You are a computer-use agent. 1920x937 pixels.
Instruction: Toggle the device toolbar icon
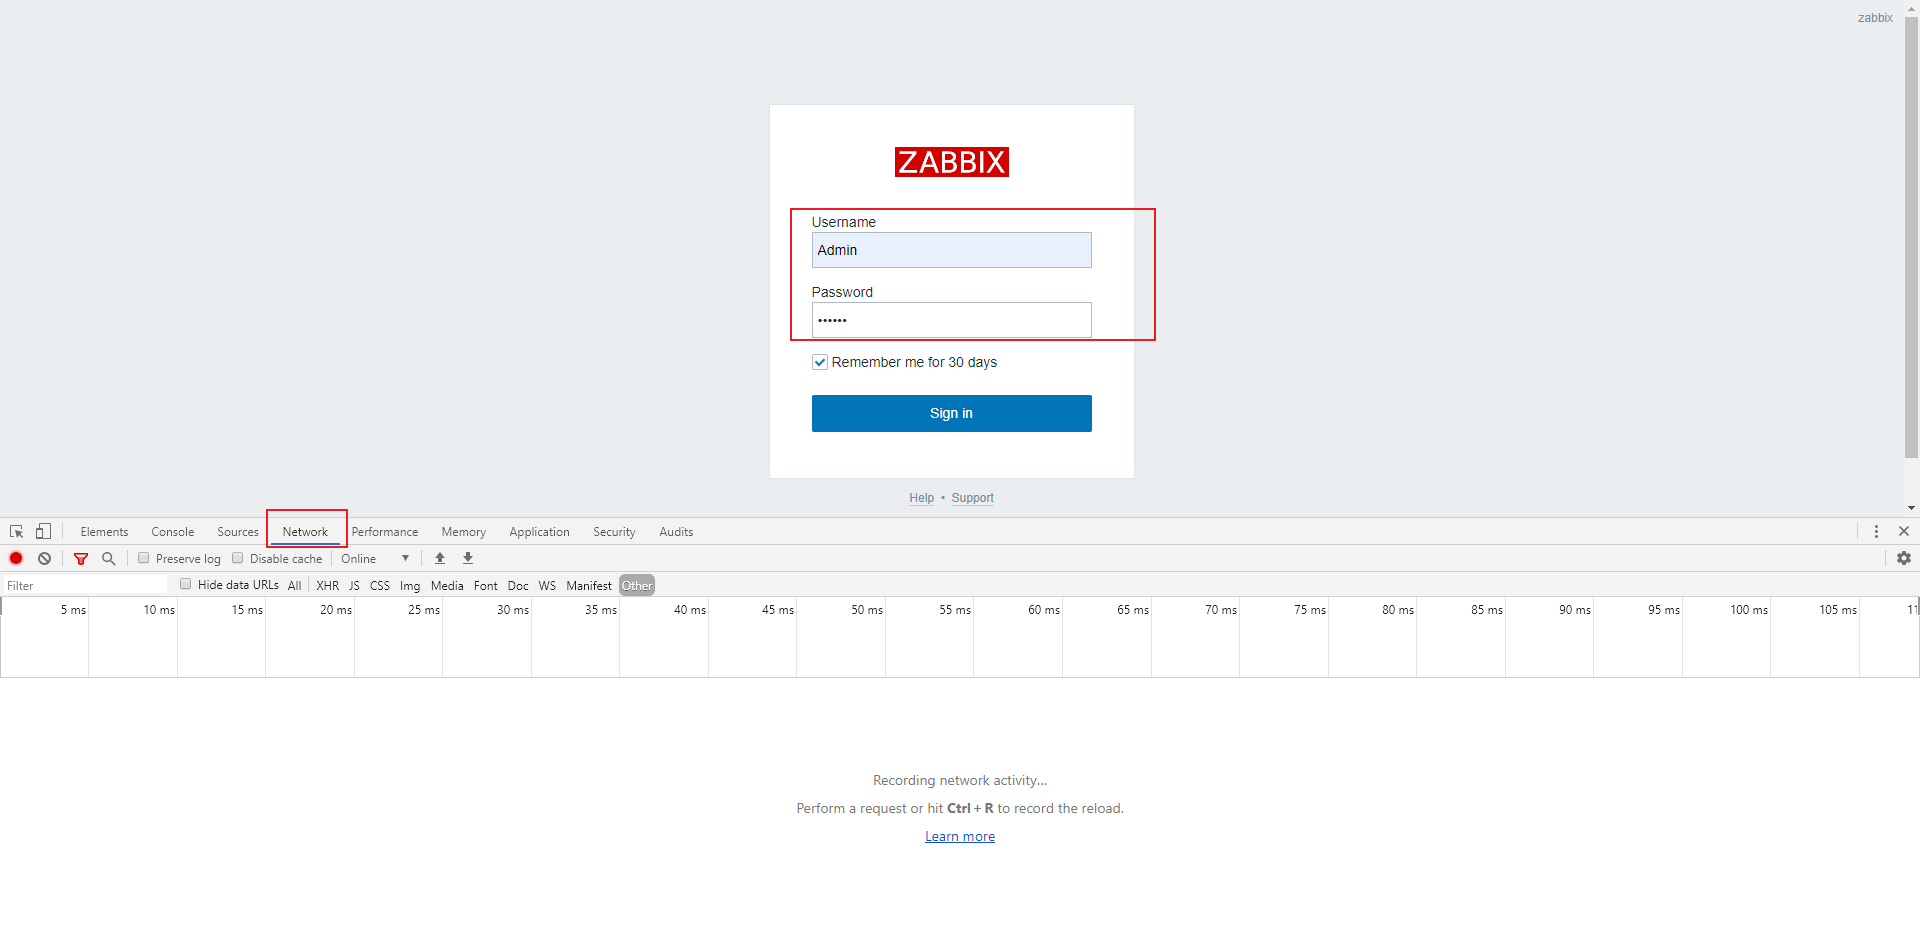[x=43, y=531]
